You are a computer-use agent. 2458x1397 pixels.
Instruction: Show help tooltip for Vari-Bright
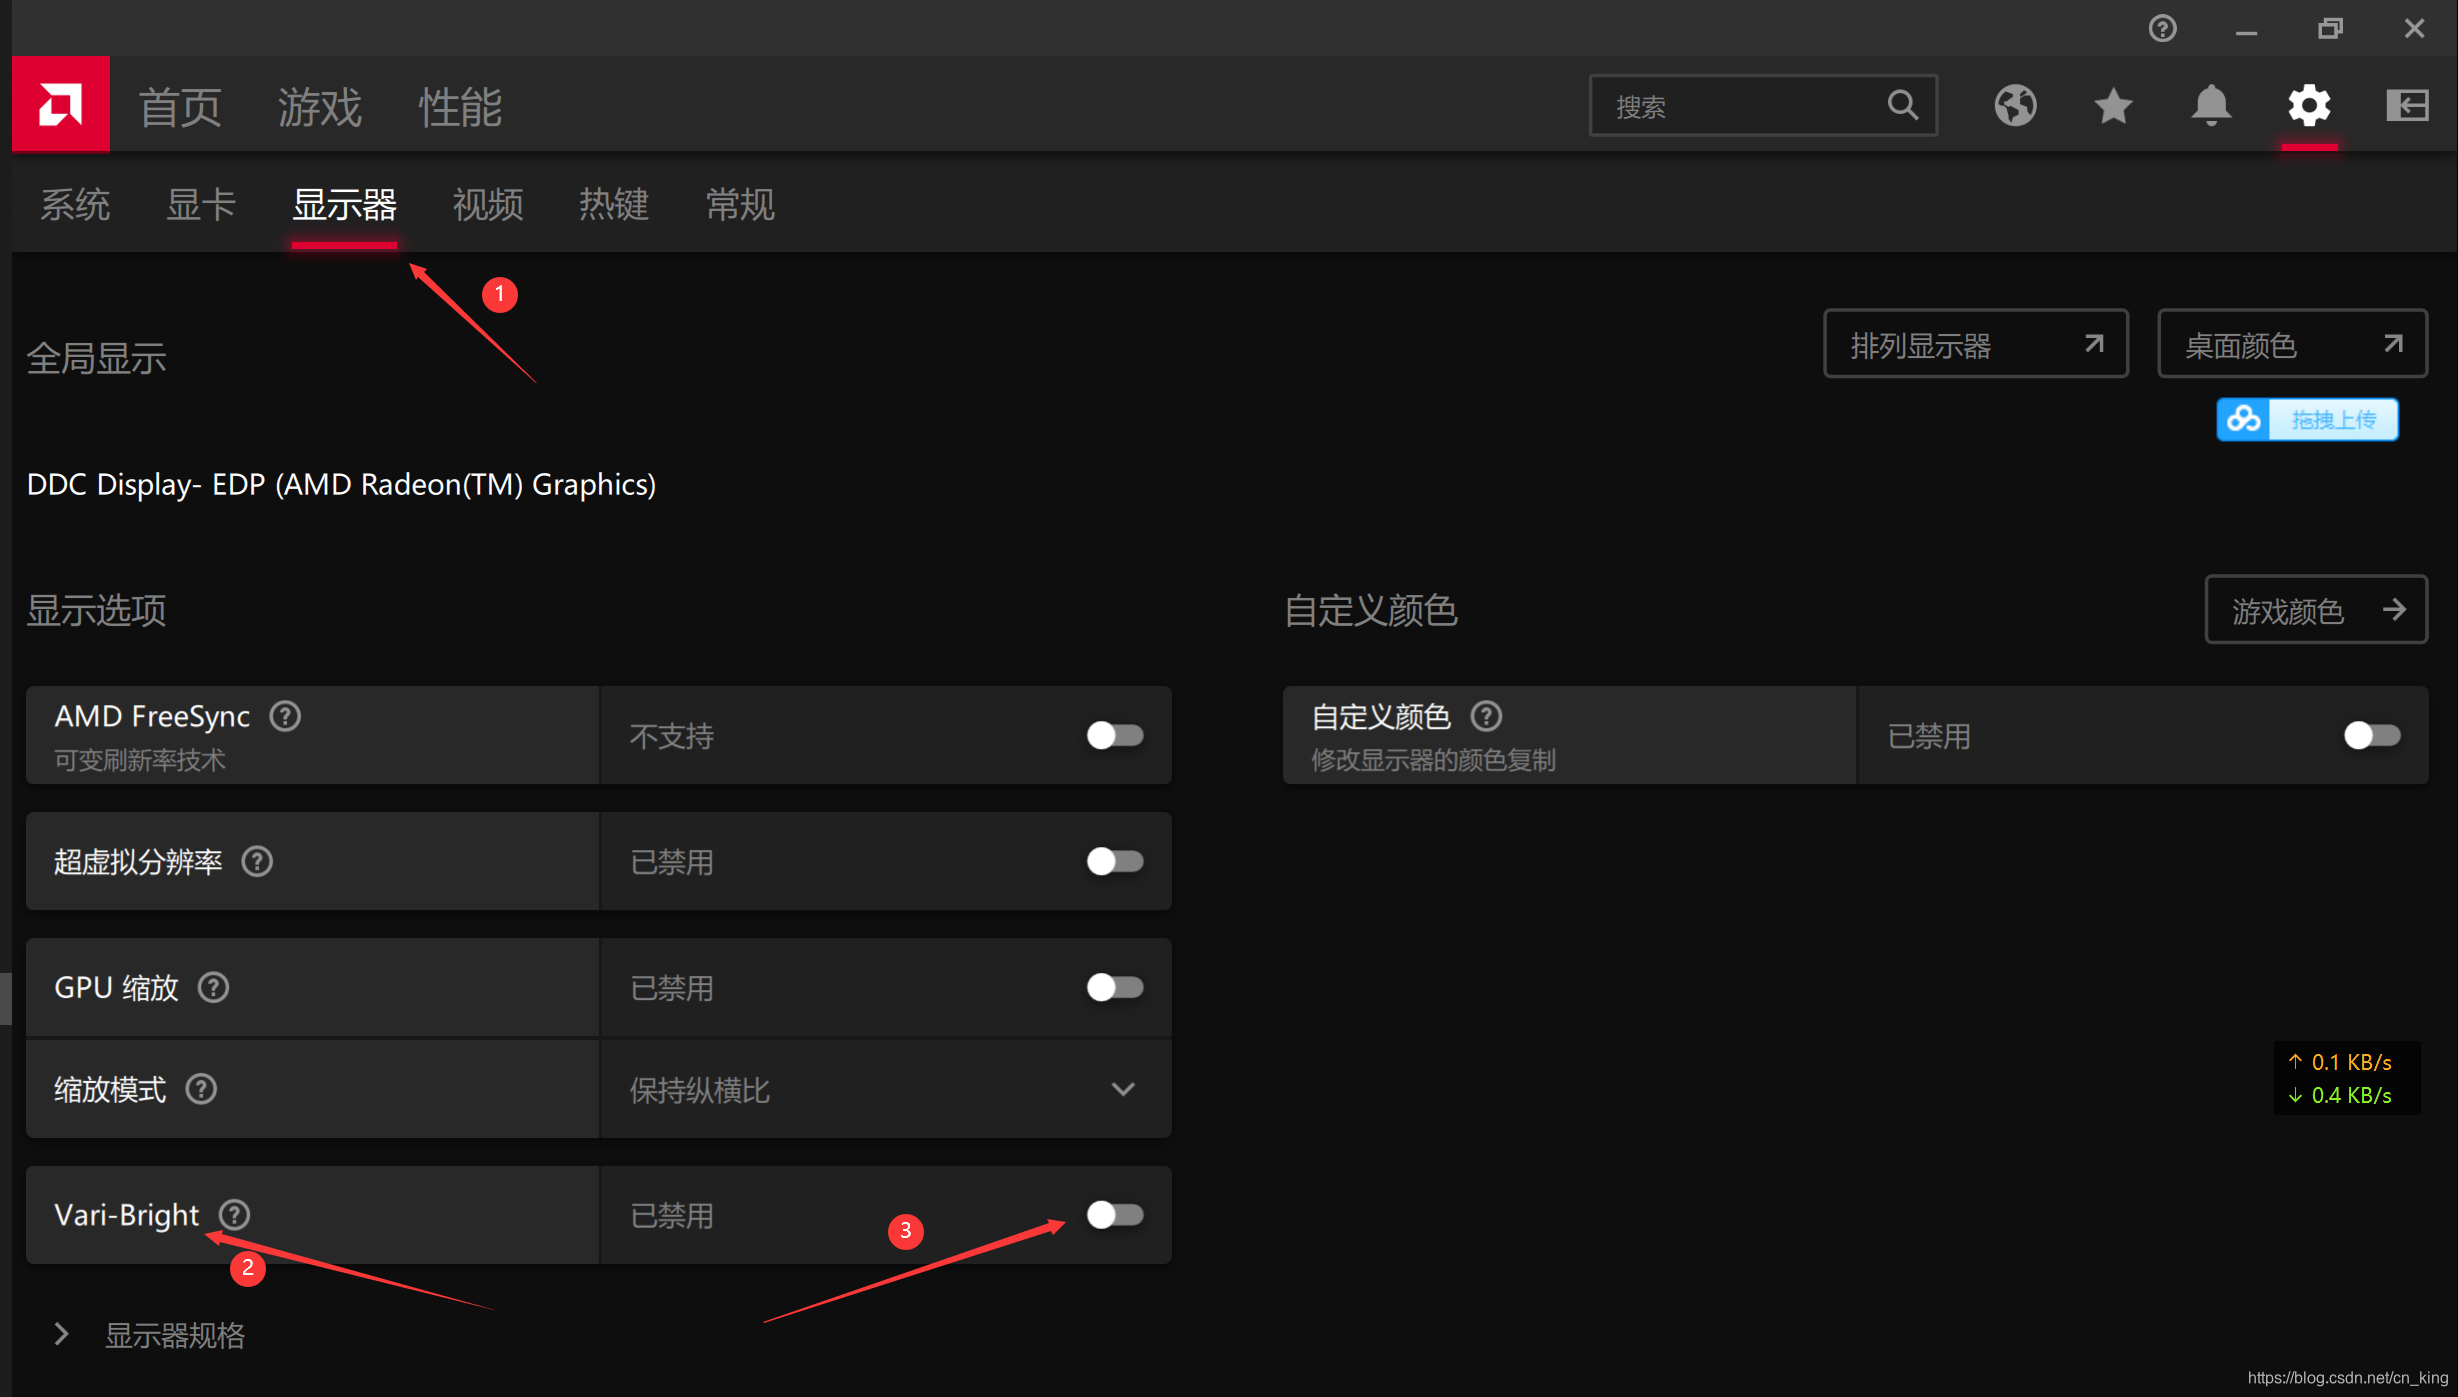235,1214
